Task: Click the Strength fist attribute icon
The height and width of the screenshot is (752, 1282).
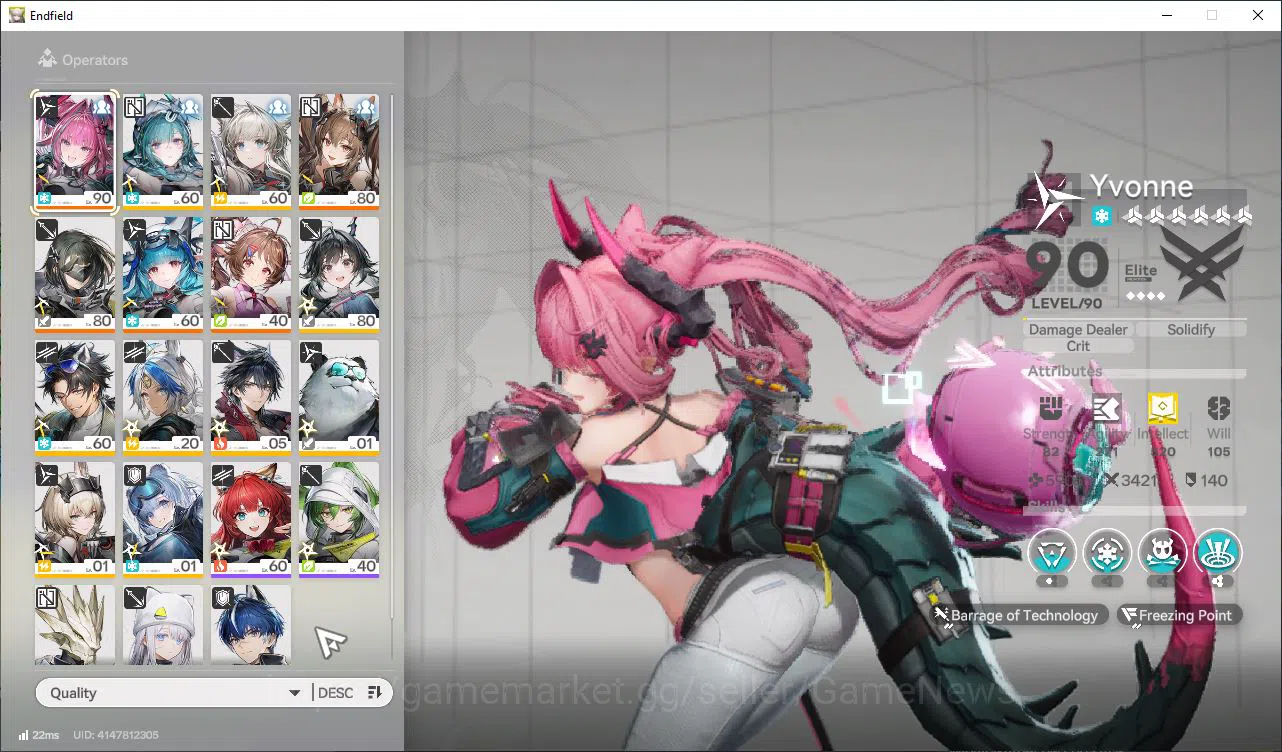Action: click(1050, 409)
